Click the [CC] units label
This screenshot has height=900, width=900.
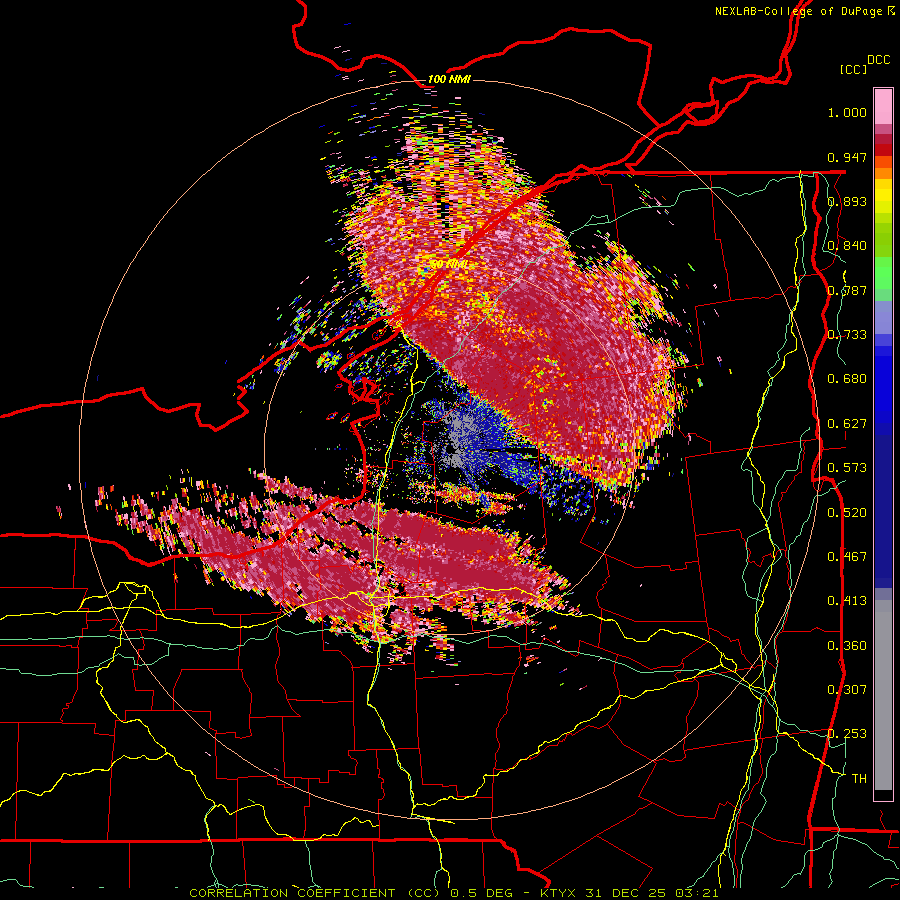coord(853,69)
